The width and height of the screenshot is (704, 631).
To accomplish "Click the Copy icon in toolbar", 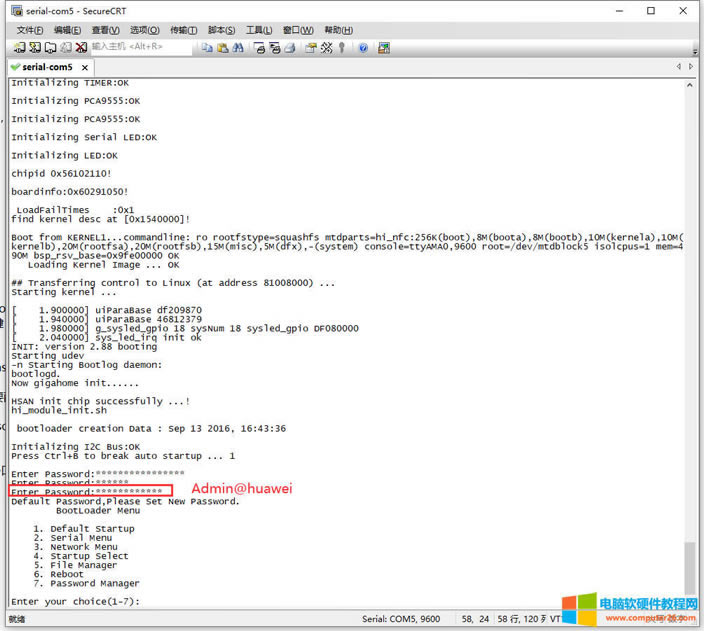I will 207,47.
